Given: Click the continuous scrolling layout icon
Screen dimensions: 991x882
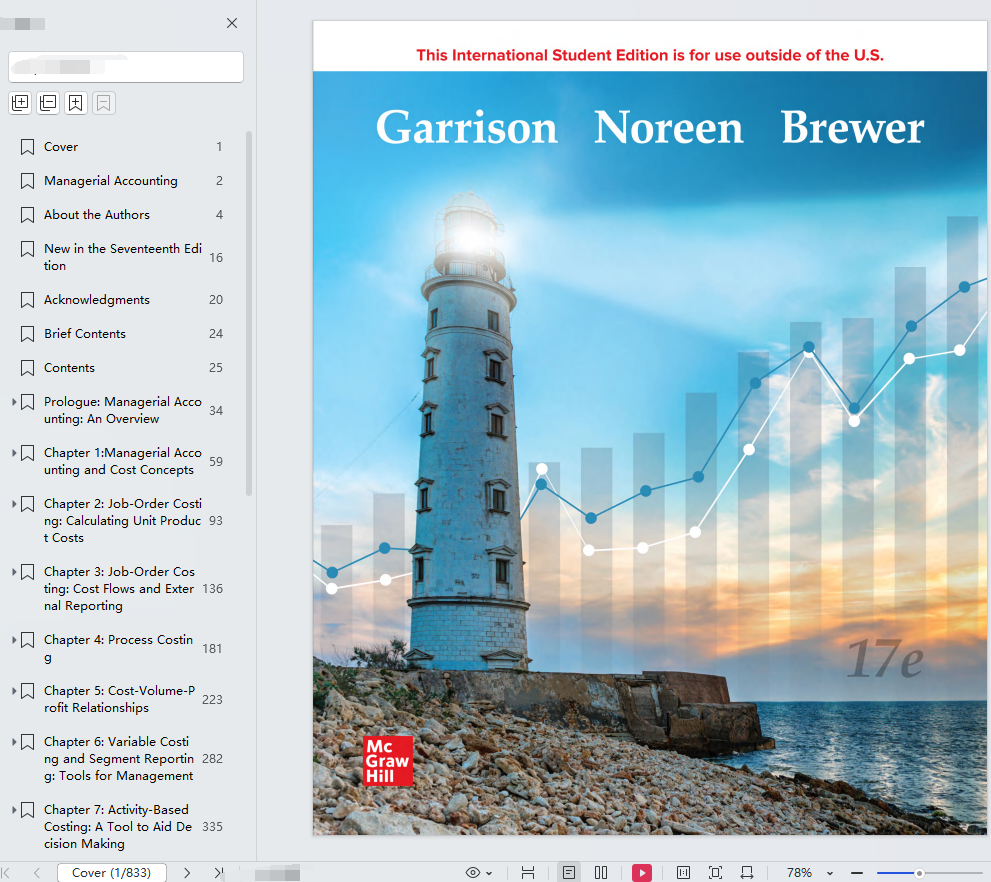Looking at the screenshot, I should click(x=528, y=873).
